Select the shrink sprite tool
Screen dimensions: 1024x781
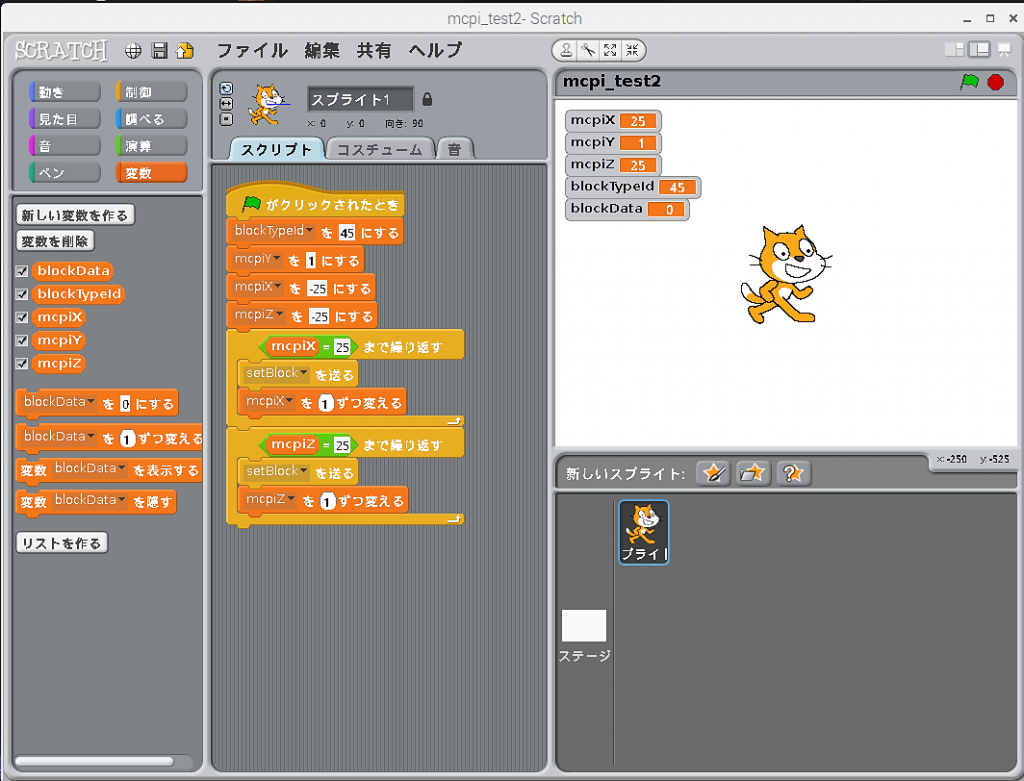[x=632, y=50]
